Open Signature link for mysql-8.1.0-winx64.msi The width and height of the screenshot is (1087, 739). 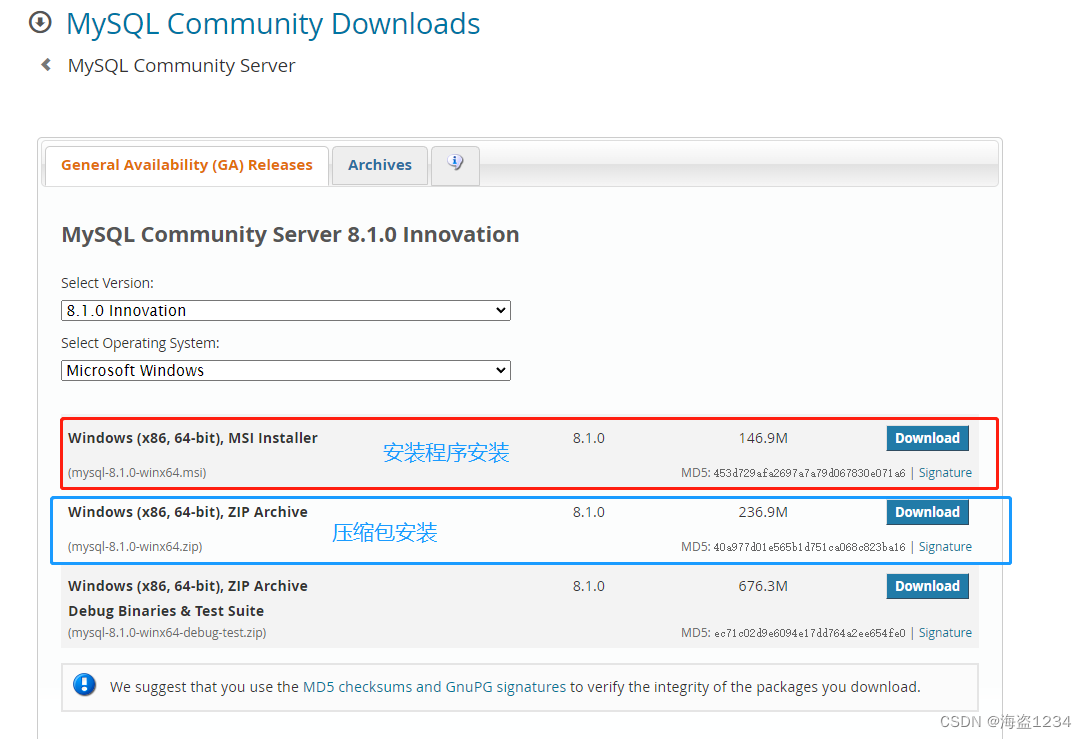click(x=945, y=473)
